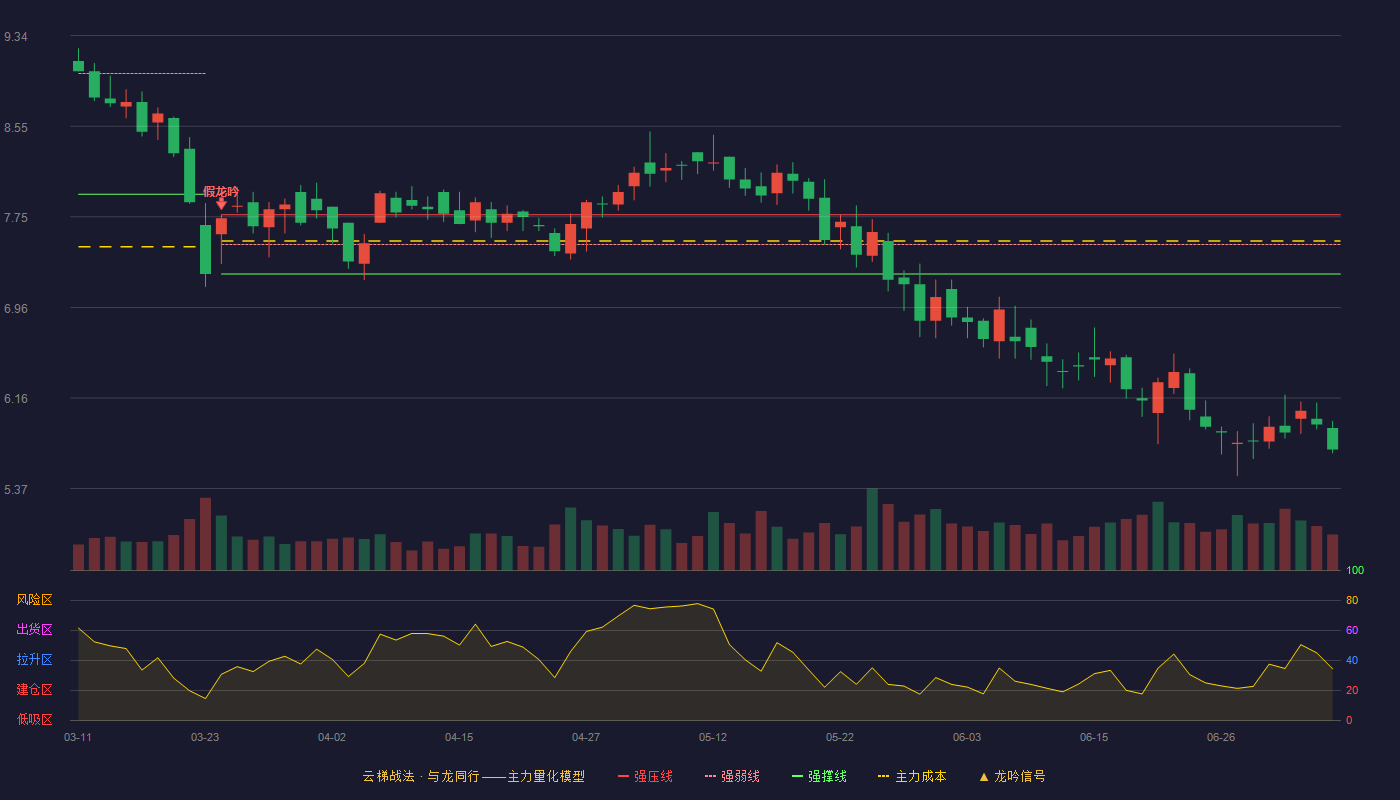Viewport: 1400px width, 800px height.
Task: Click the red 假龙吟 down-arrow marker
Action: [221, 204]
